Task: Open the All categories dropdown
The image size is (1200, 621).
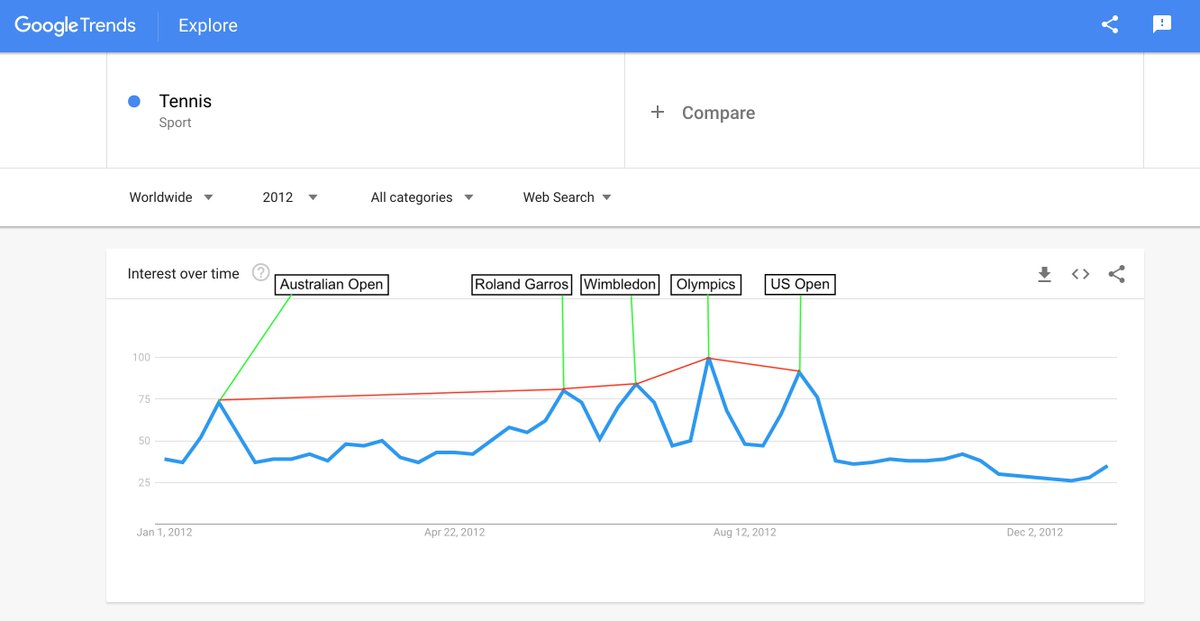Action: click(421, 197)
